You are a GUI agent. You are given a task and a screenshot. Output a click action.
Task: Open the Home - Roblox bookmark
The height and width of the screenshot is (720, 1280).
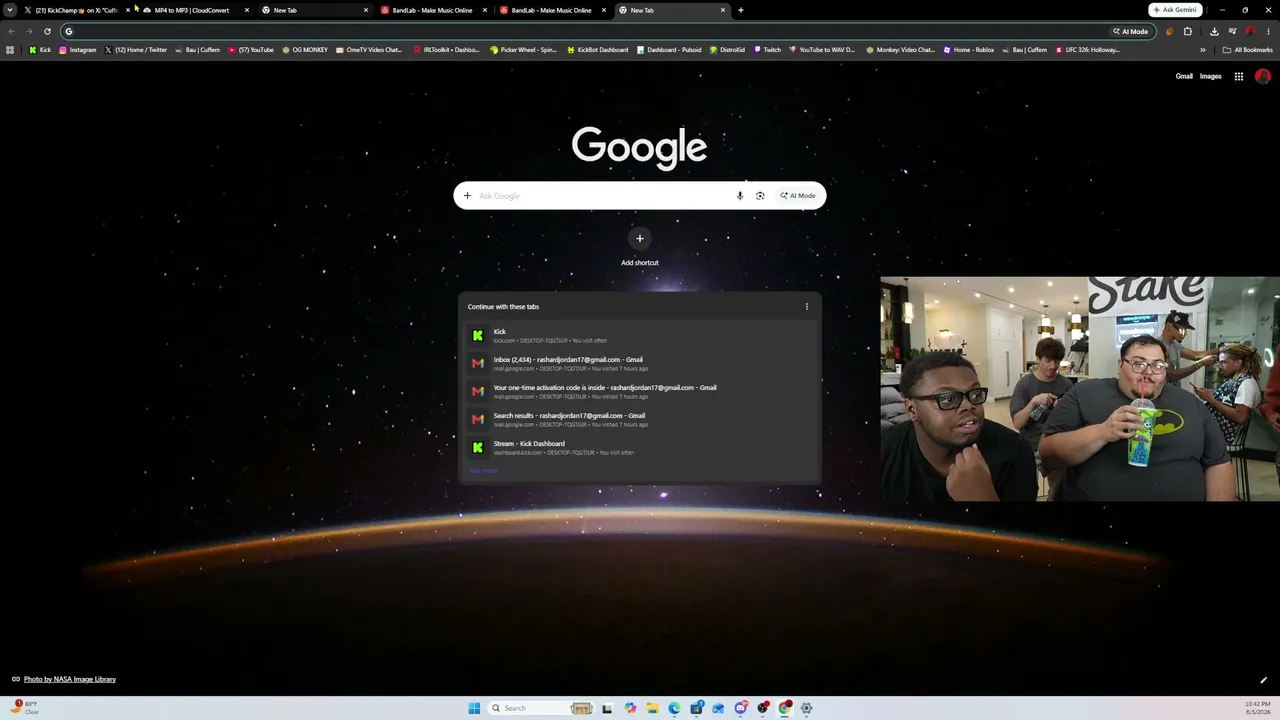pos(968,50)
